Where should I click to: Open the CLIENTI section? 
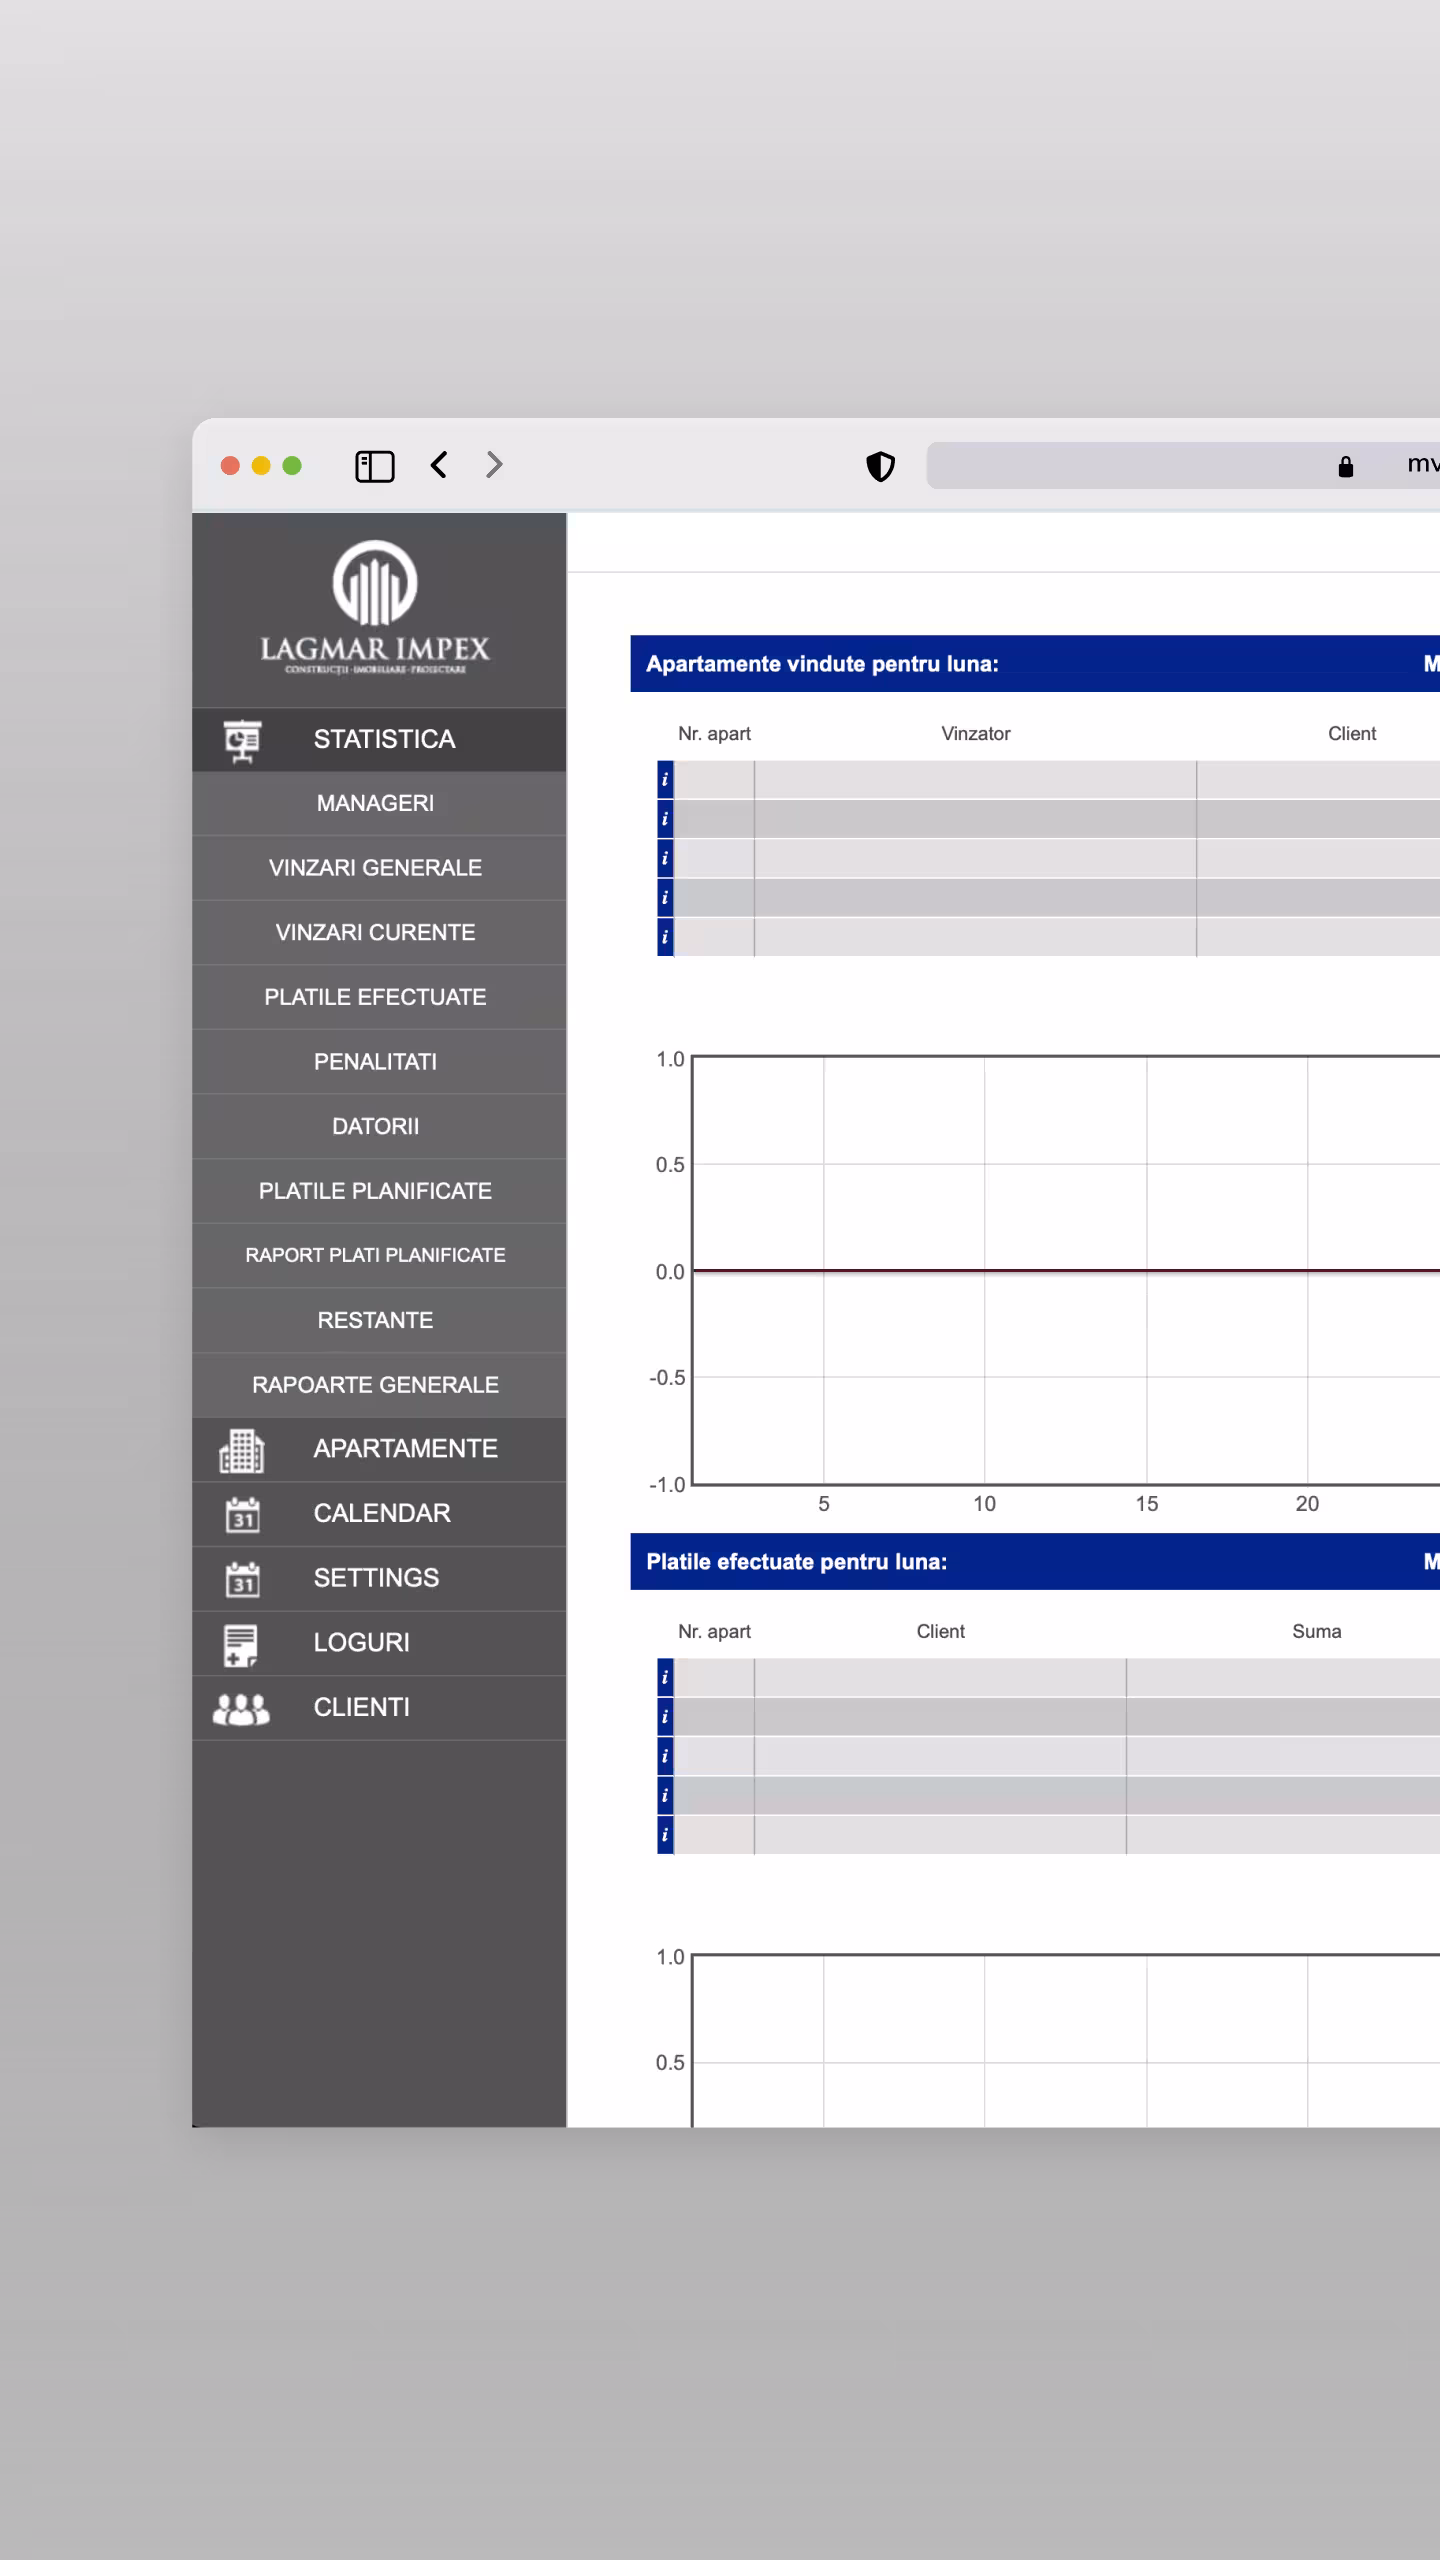click(x=379, y=1708)
